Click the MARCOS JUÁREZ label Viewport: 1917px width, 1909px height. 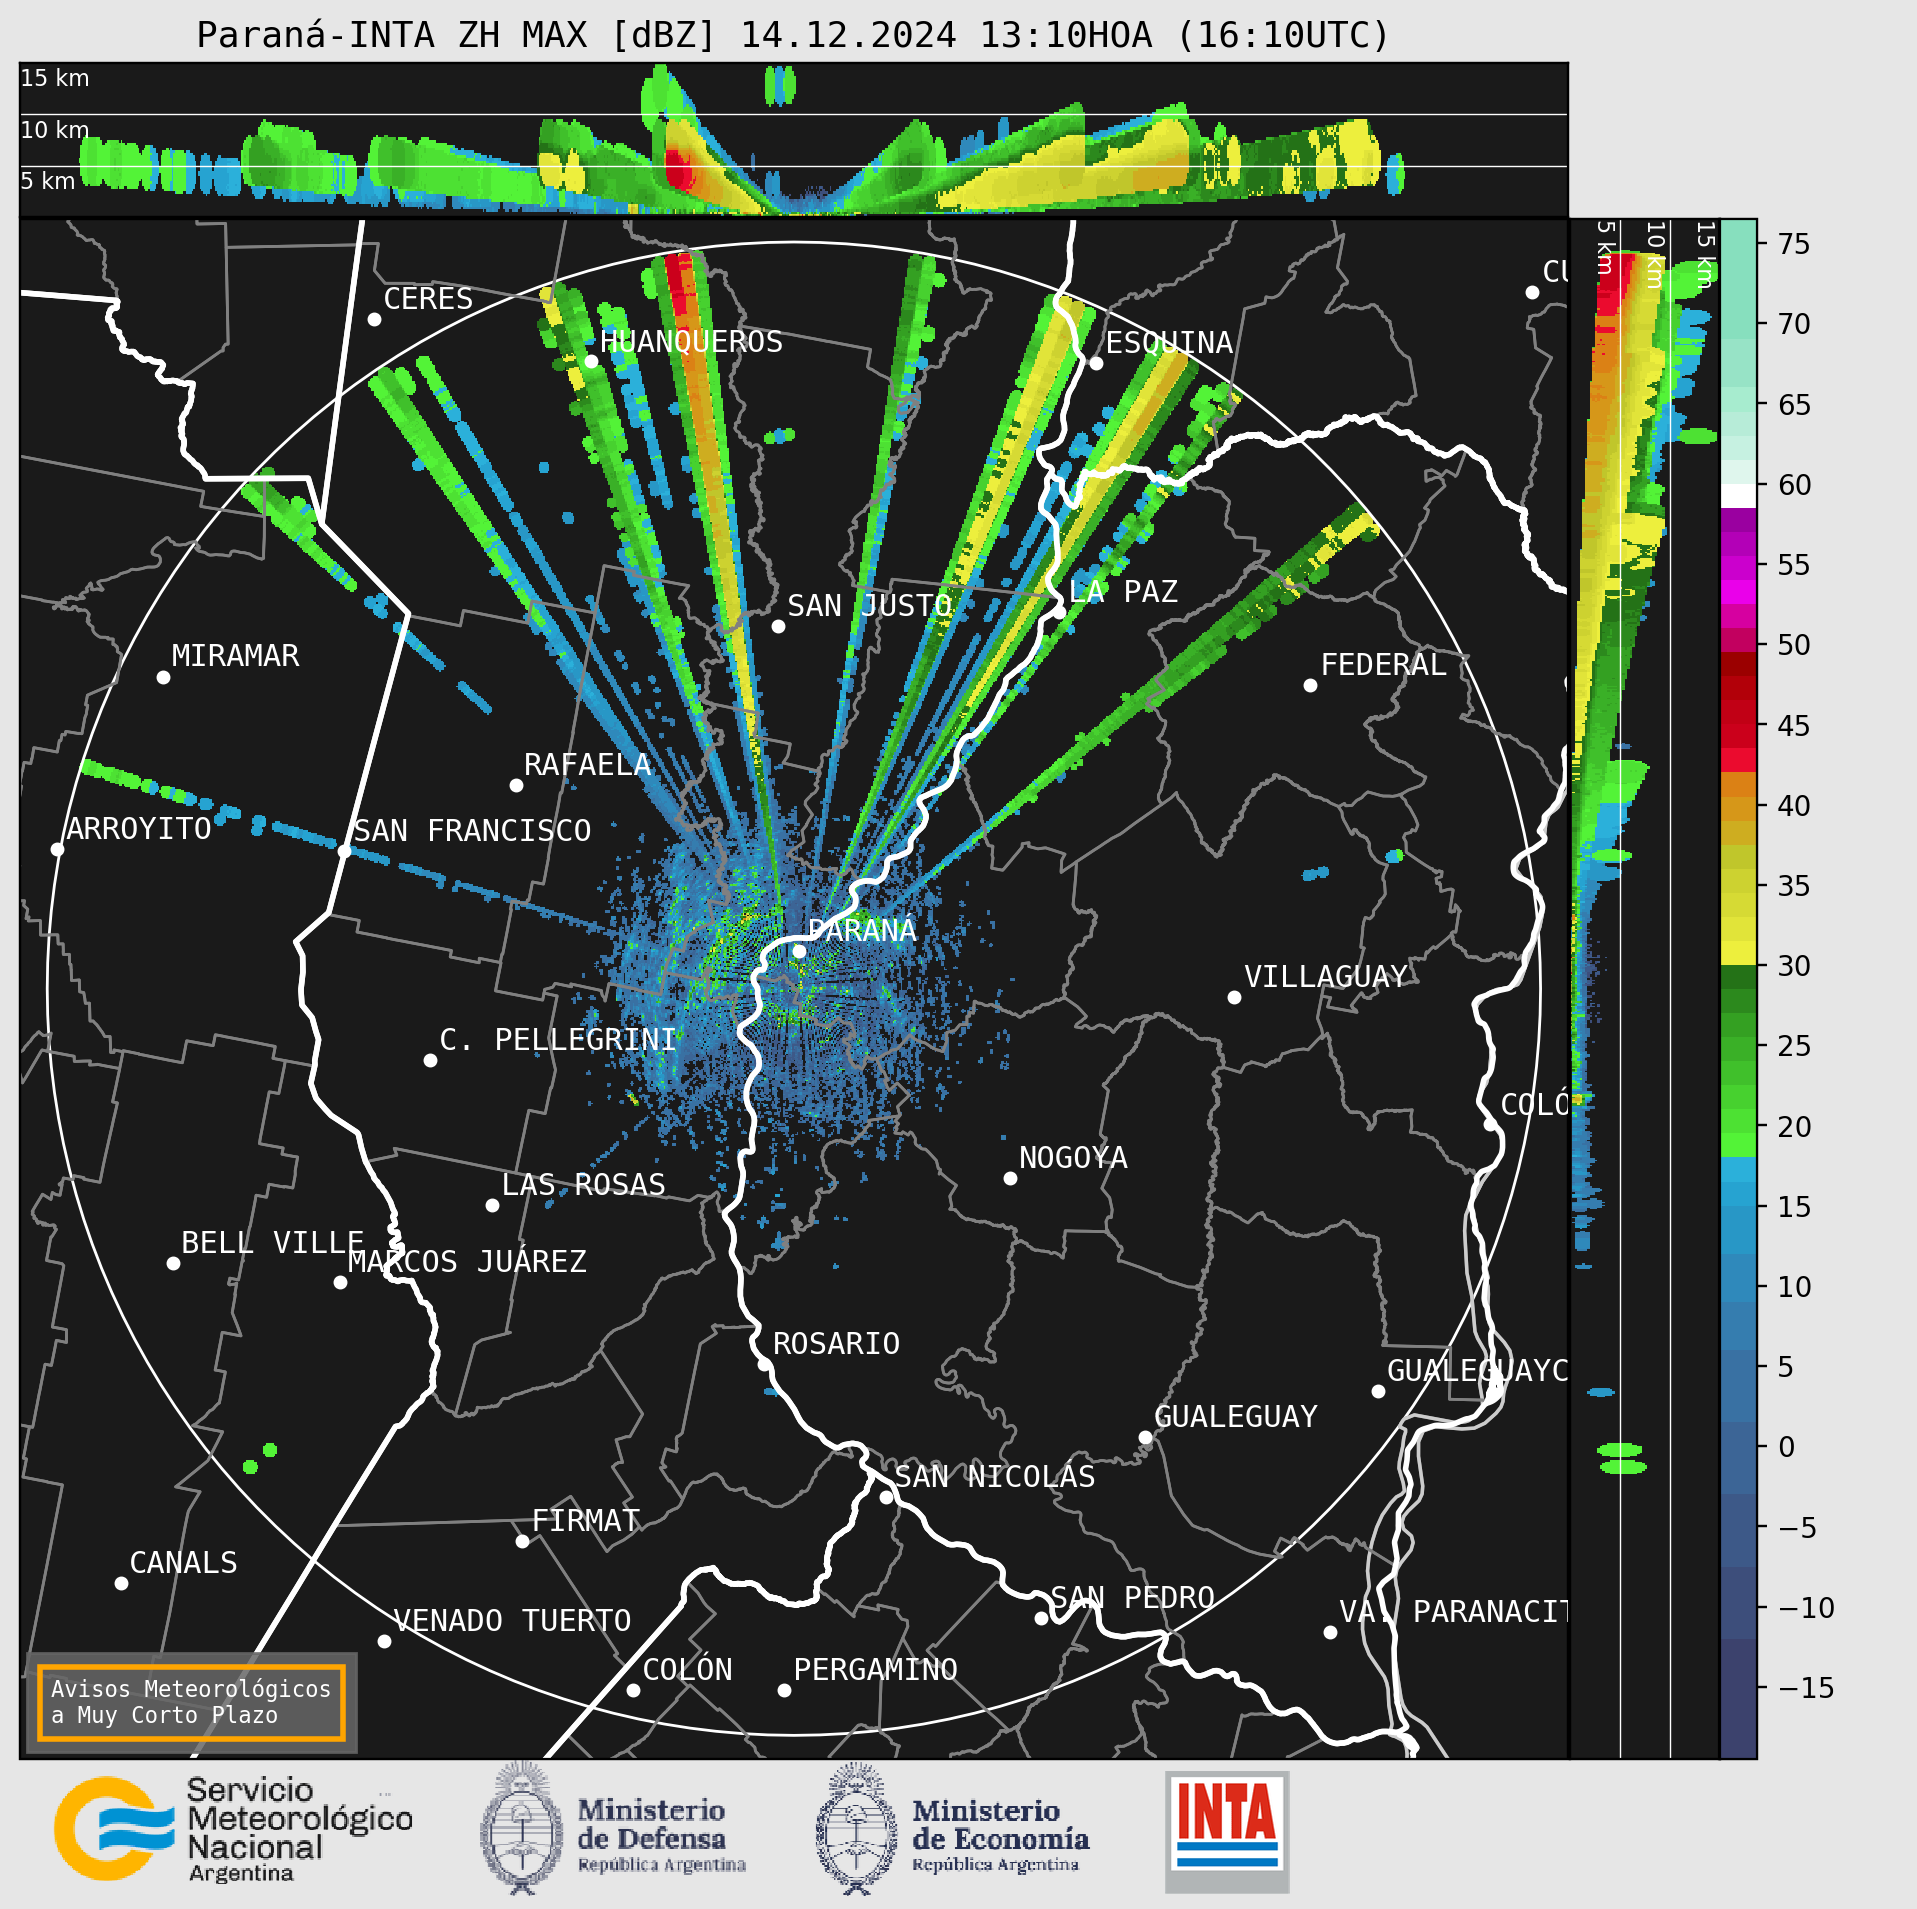(x=467, y=1261)
